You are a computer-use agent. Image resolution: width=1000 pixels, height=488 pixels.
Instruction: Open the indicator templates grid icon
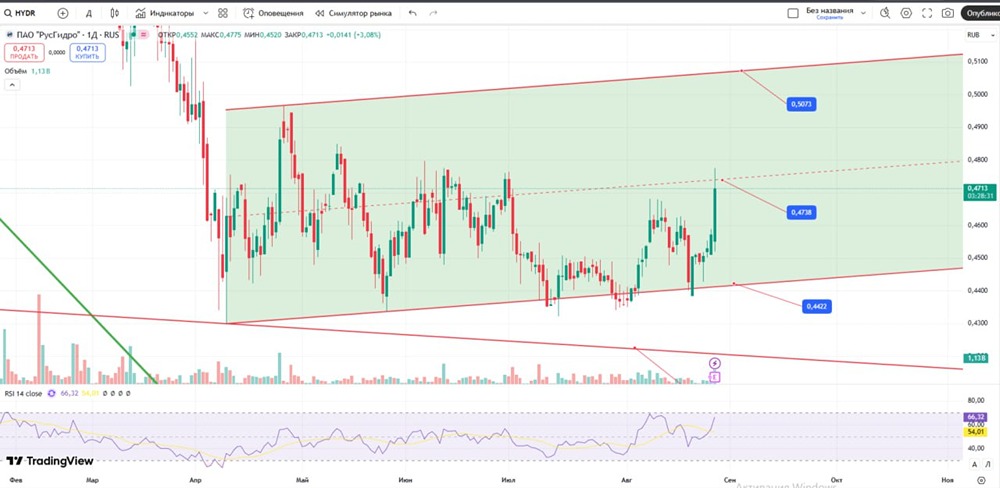(x=223, y=13)
